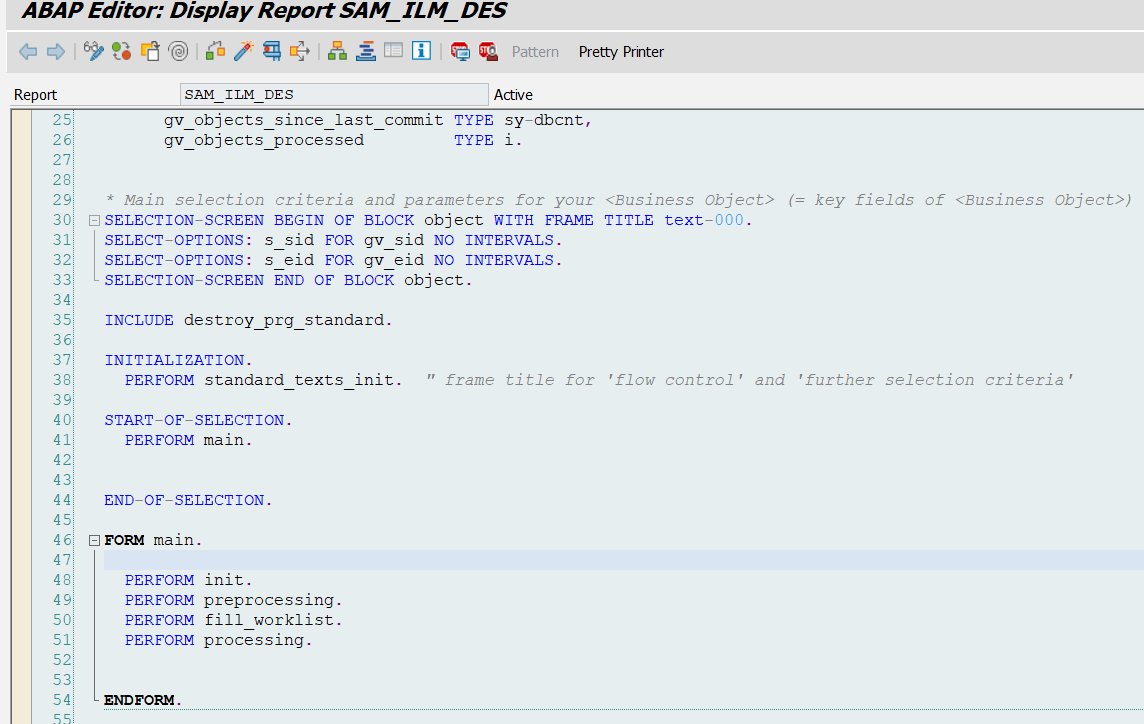Click the Display Object List spiral icon
This screenshot has width=1144, height=724.
175,51
